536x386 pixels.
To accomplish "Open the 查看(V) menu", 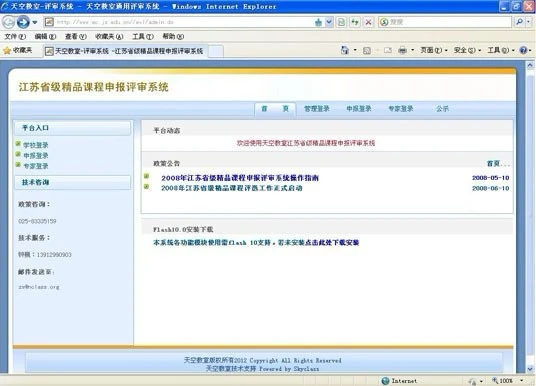I will pos(76,36).
